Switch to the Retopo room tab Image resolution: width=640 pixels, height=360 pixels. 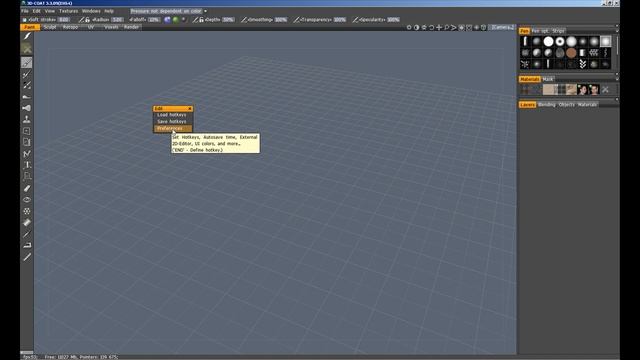tap(70, 27)
